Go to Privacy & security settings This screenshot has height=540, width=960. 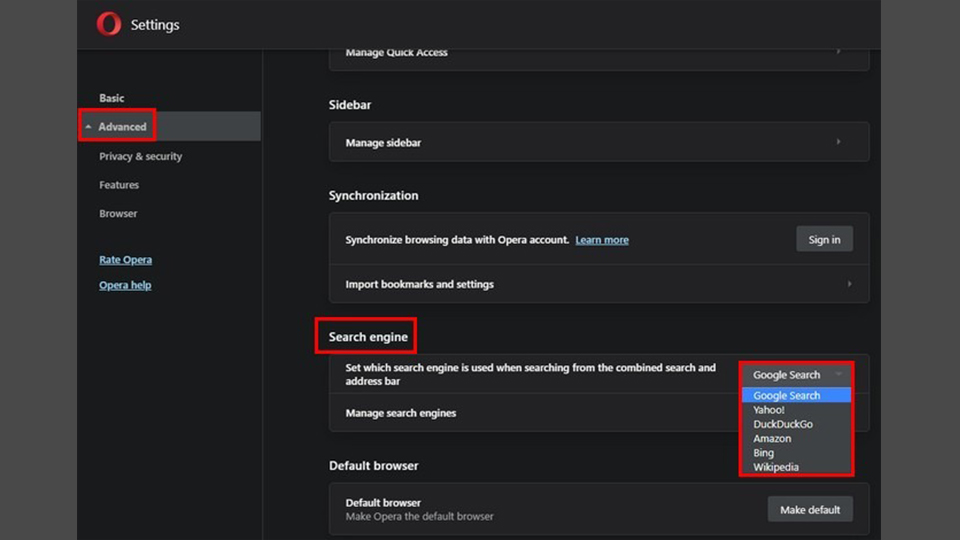[x=141, y=156]
